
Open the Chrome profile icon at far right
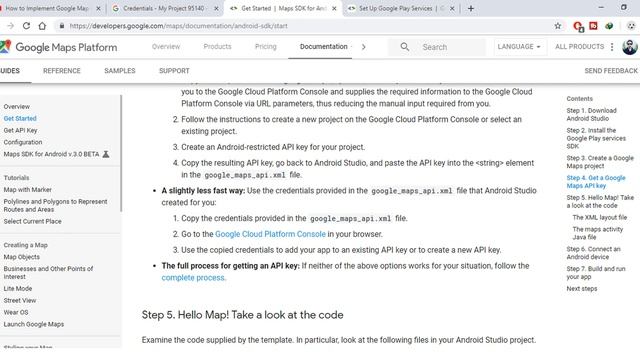[631, 26]
